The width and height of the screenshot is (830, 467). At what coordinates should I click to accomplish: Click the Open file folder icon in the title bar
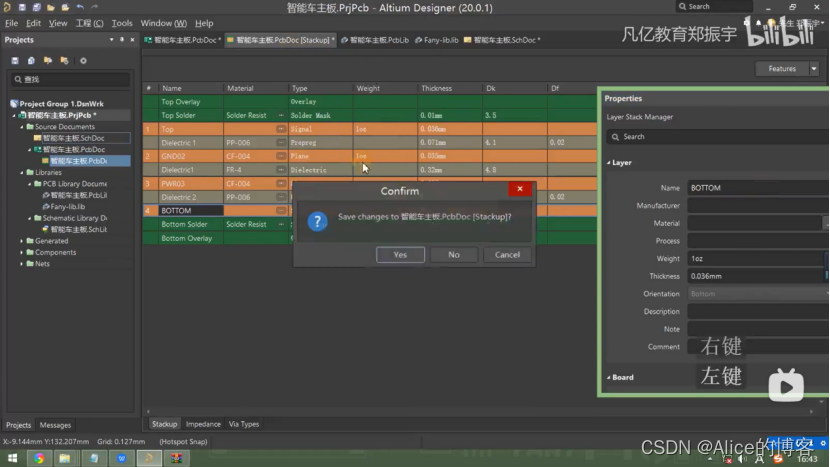pyautogui.click(x=51, y=7)
